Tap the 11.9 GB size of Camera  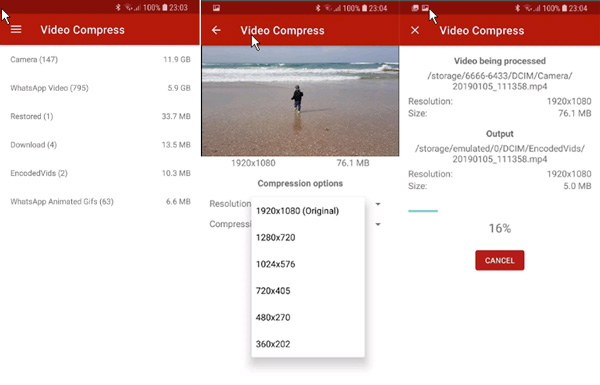coord(177,59)
